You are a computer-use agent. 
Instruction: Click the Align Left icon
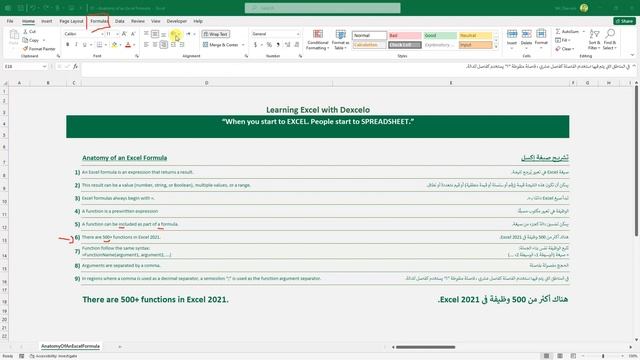tap(146, 44)
